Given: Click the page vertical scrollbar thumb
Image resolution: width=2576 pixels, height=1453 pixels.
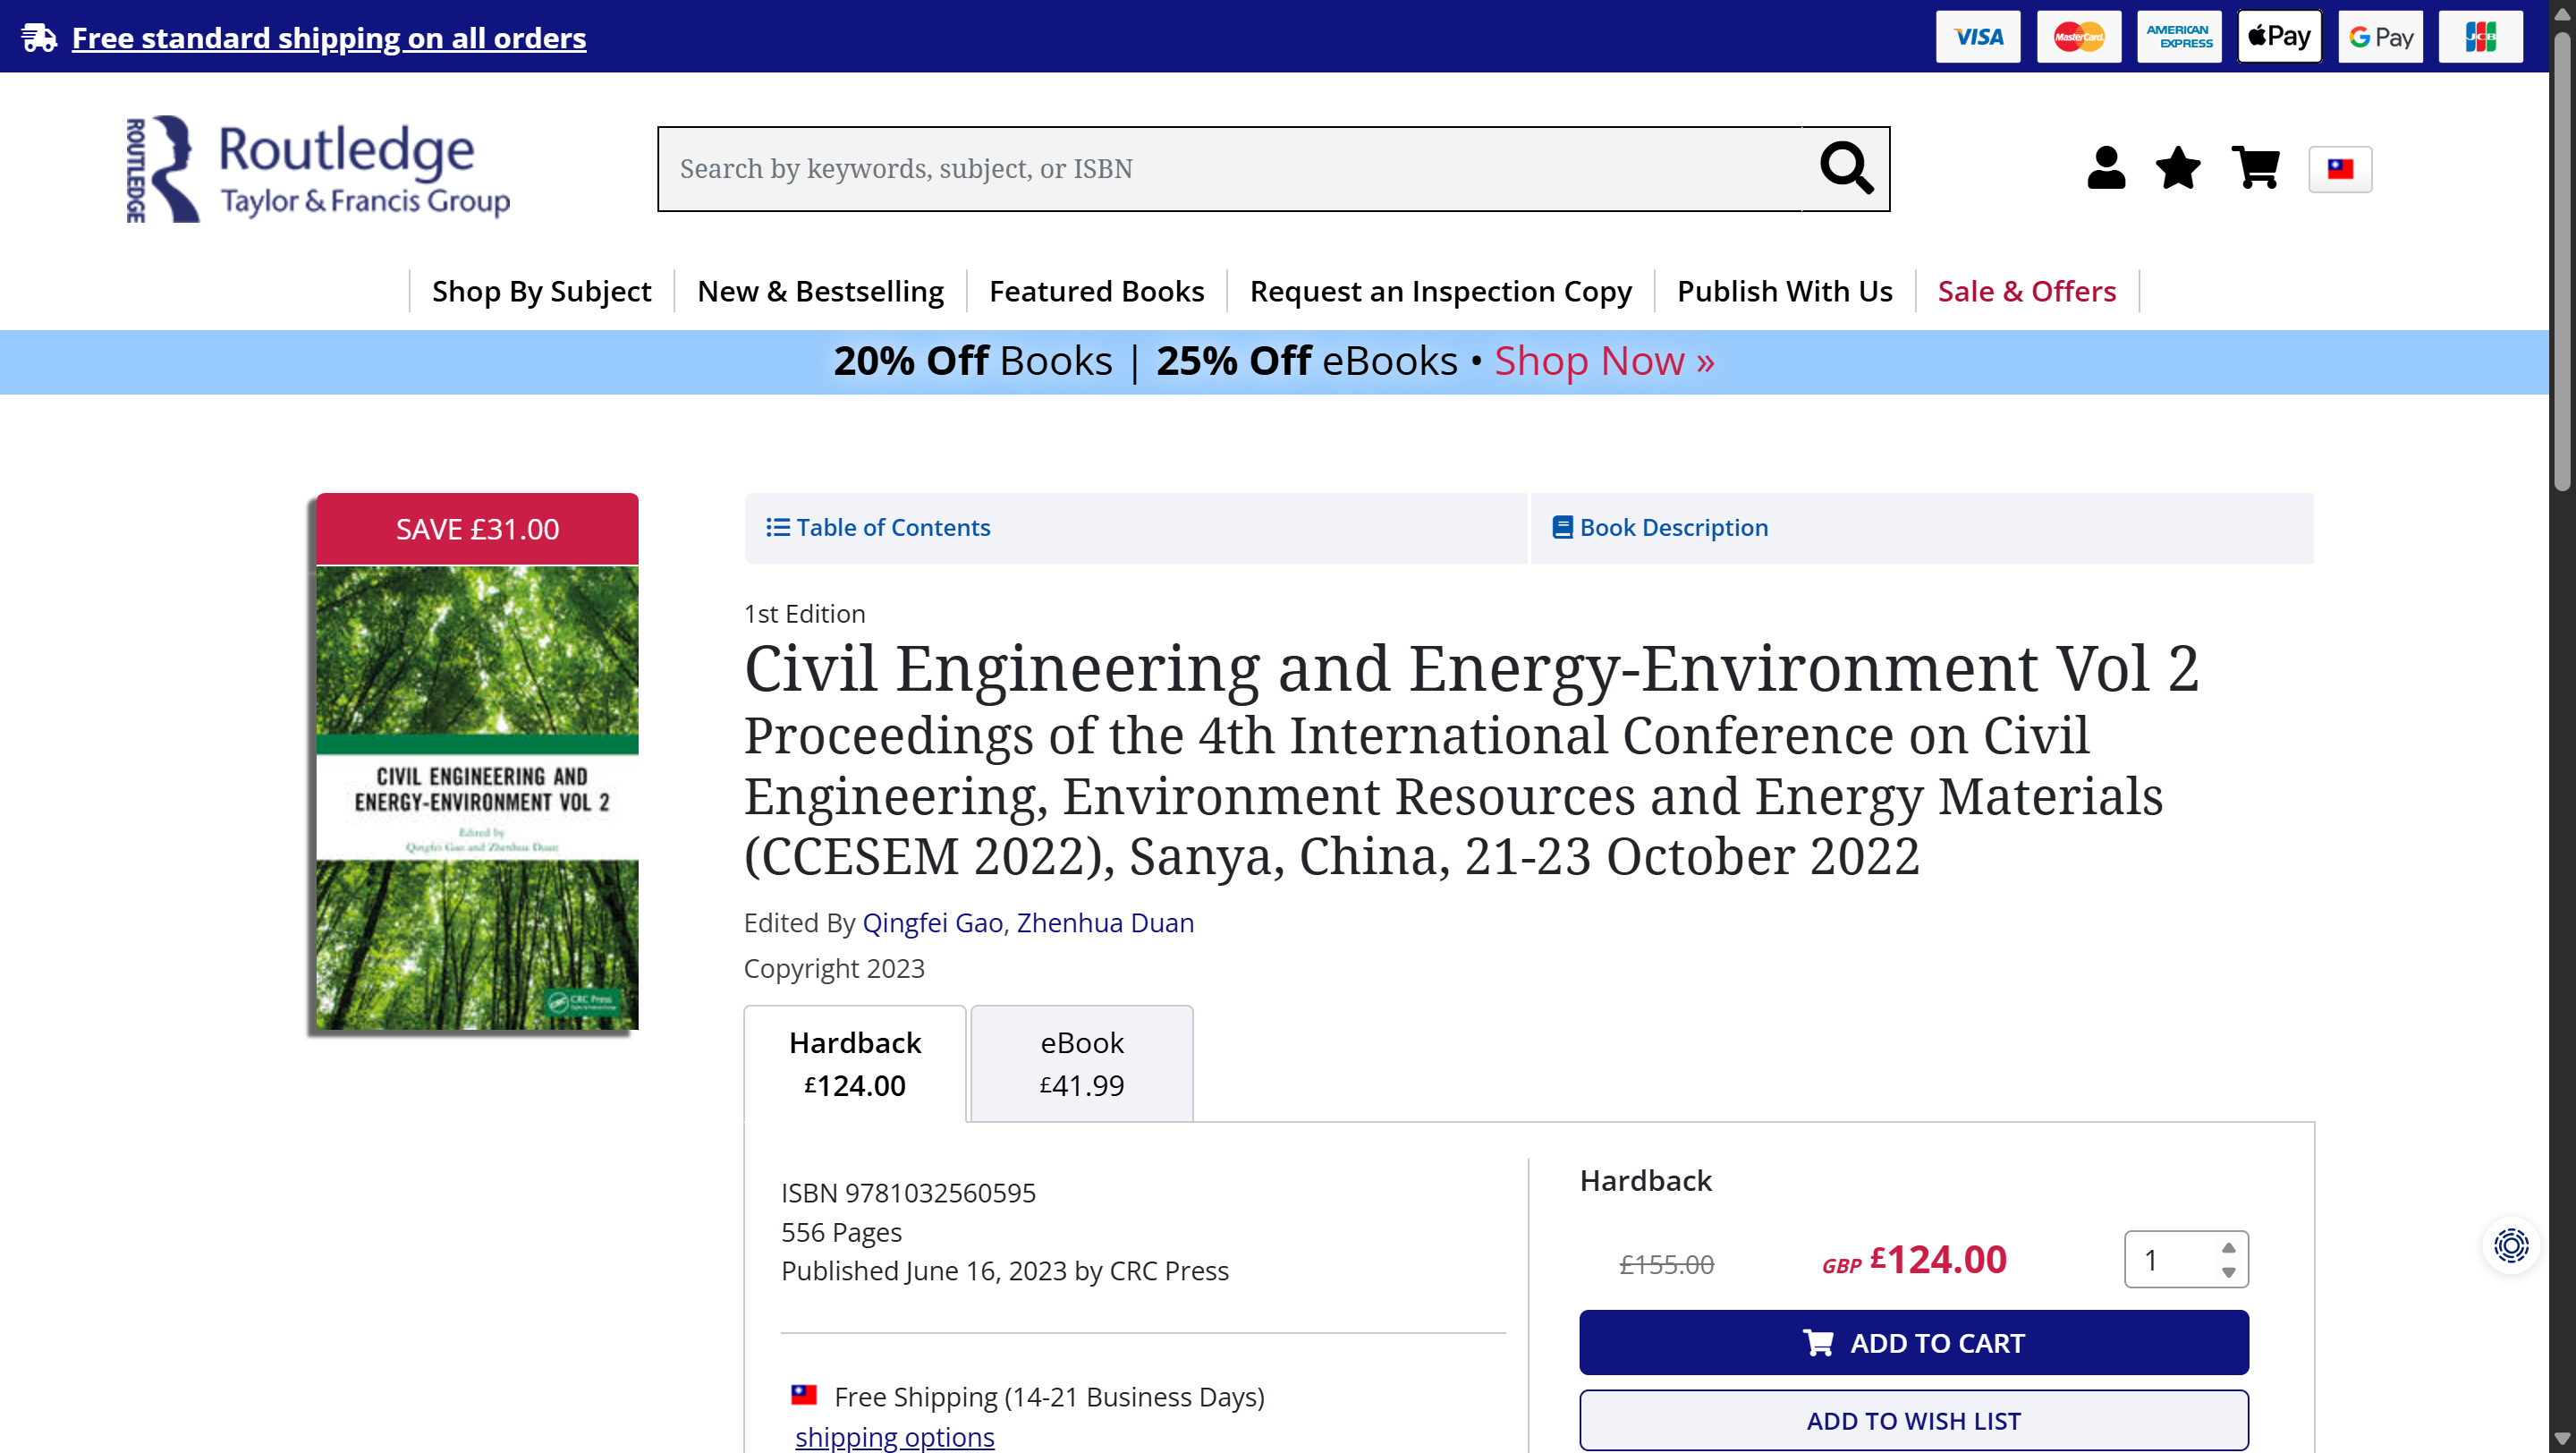Looking at the screenshot, I should [x=2562, y=260].
